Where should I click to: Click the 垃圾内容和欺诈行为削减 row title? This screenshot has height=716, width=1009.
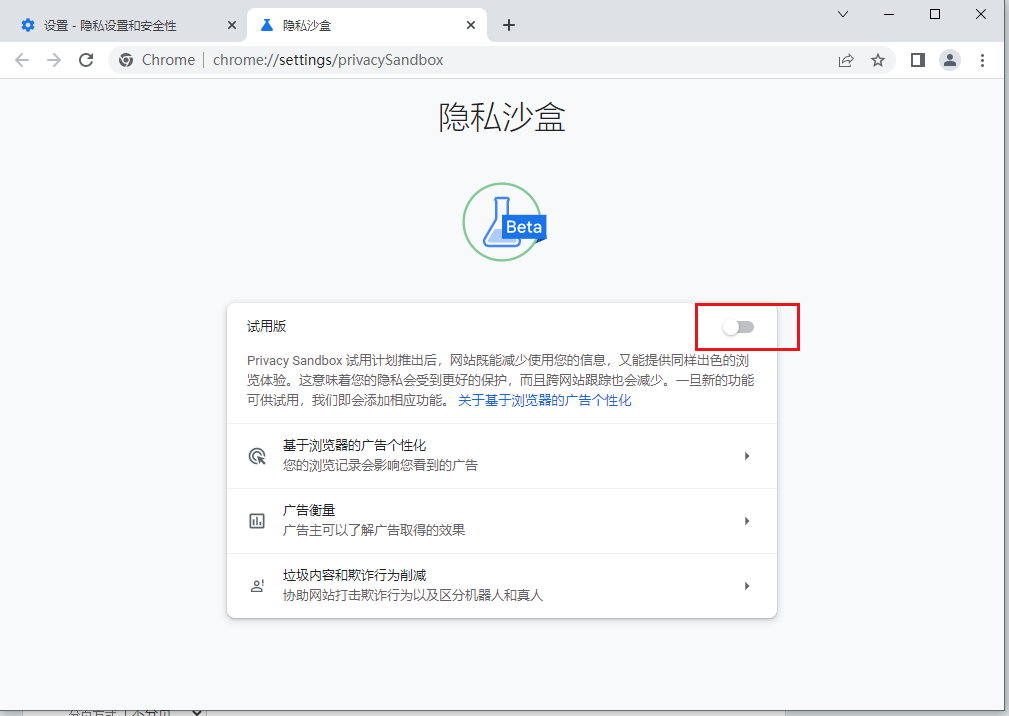(x=355, y=575)
